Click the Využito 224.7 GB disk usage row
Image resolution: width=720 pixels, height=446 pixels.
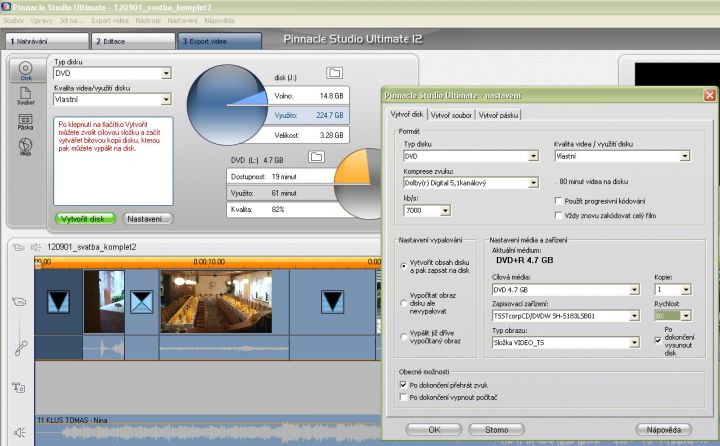309,115
